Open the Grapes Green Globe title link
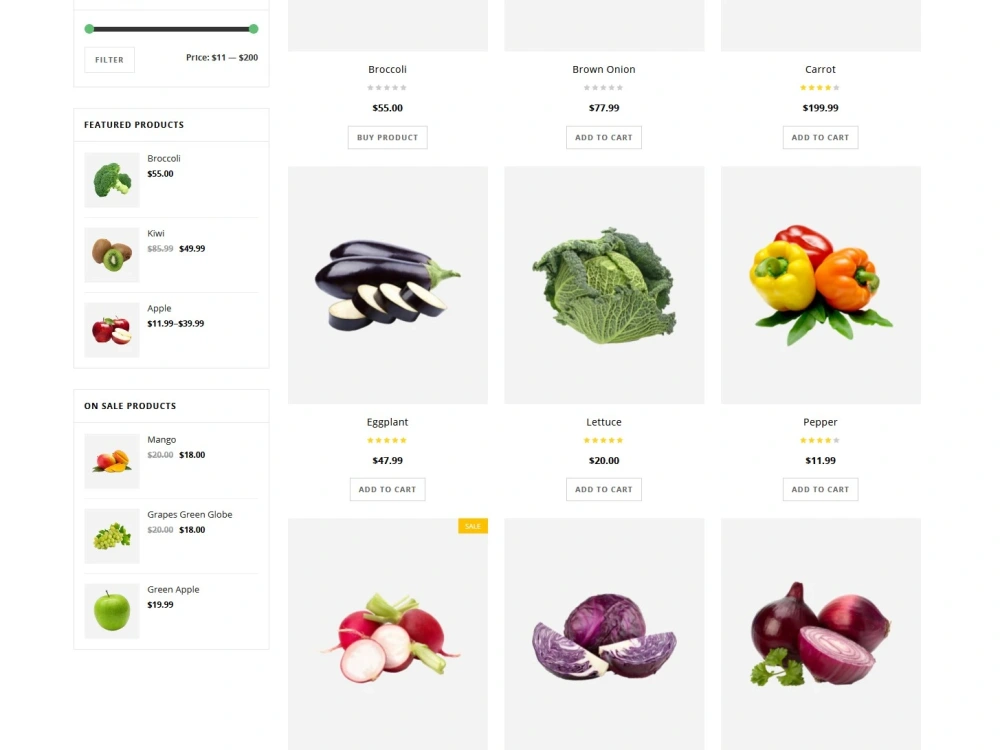This screenshot has width=1000, height=750. (189, 515)
